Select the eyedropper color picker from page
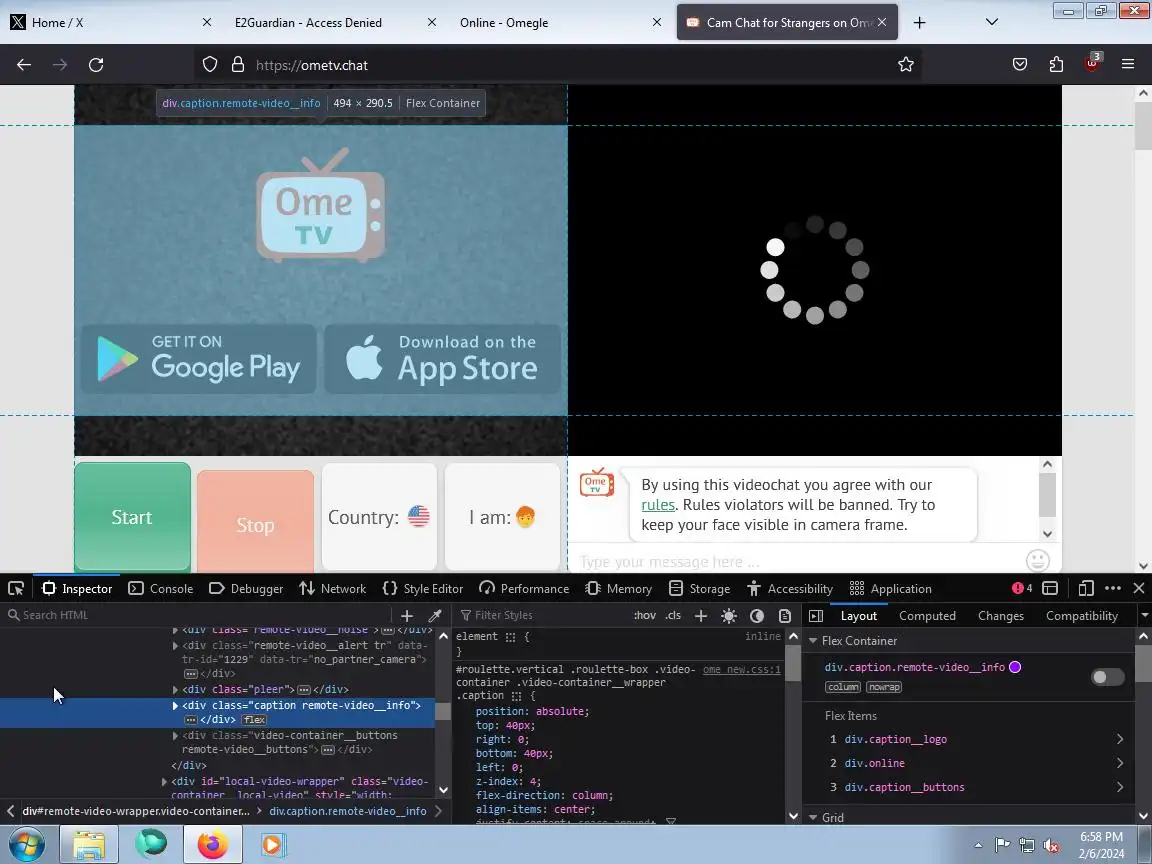Image resolution: width=1152 pixels, height=864 pixels. click(x=435, y=616)
